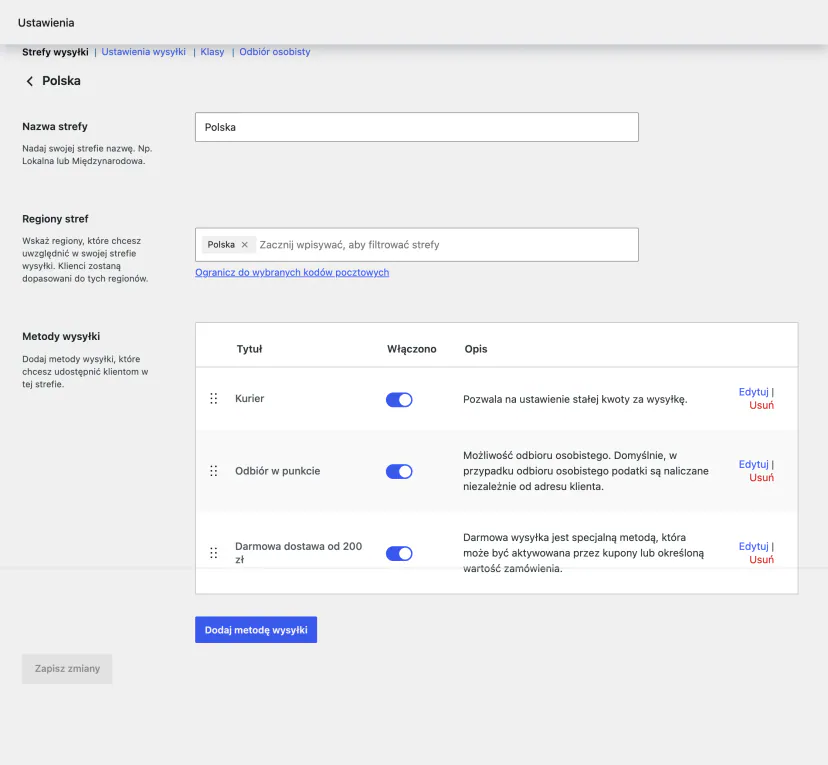This screenshot has width=828, height=765.
Task: Grab the drag handle for Darmowa dostawa row
Action: (x=213, y=553)
